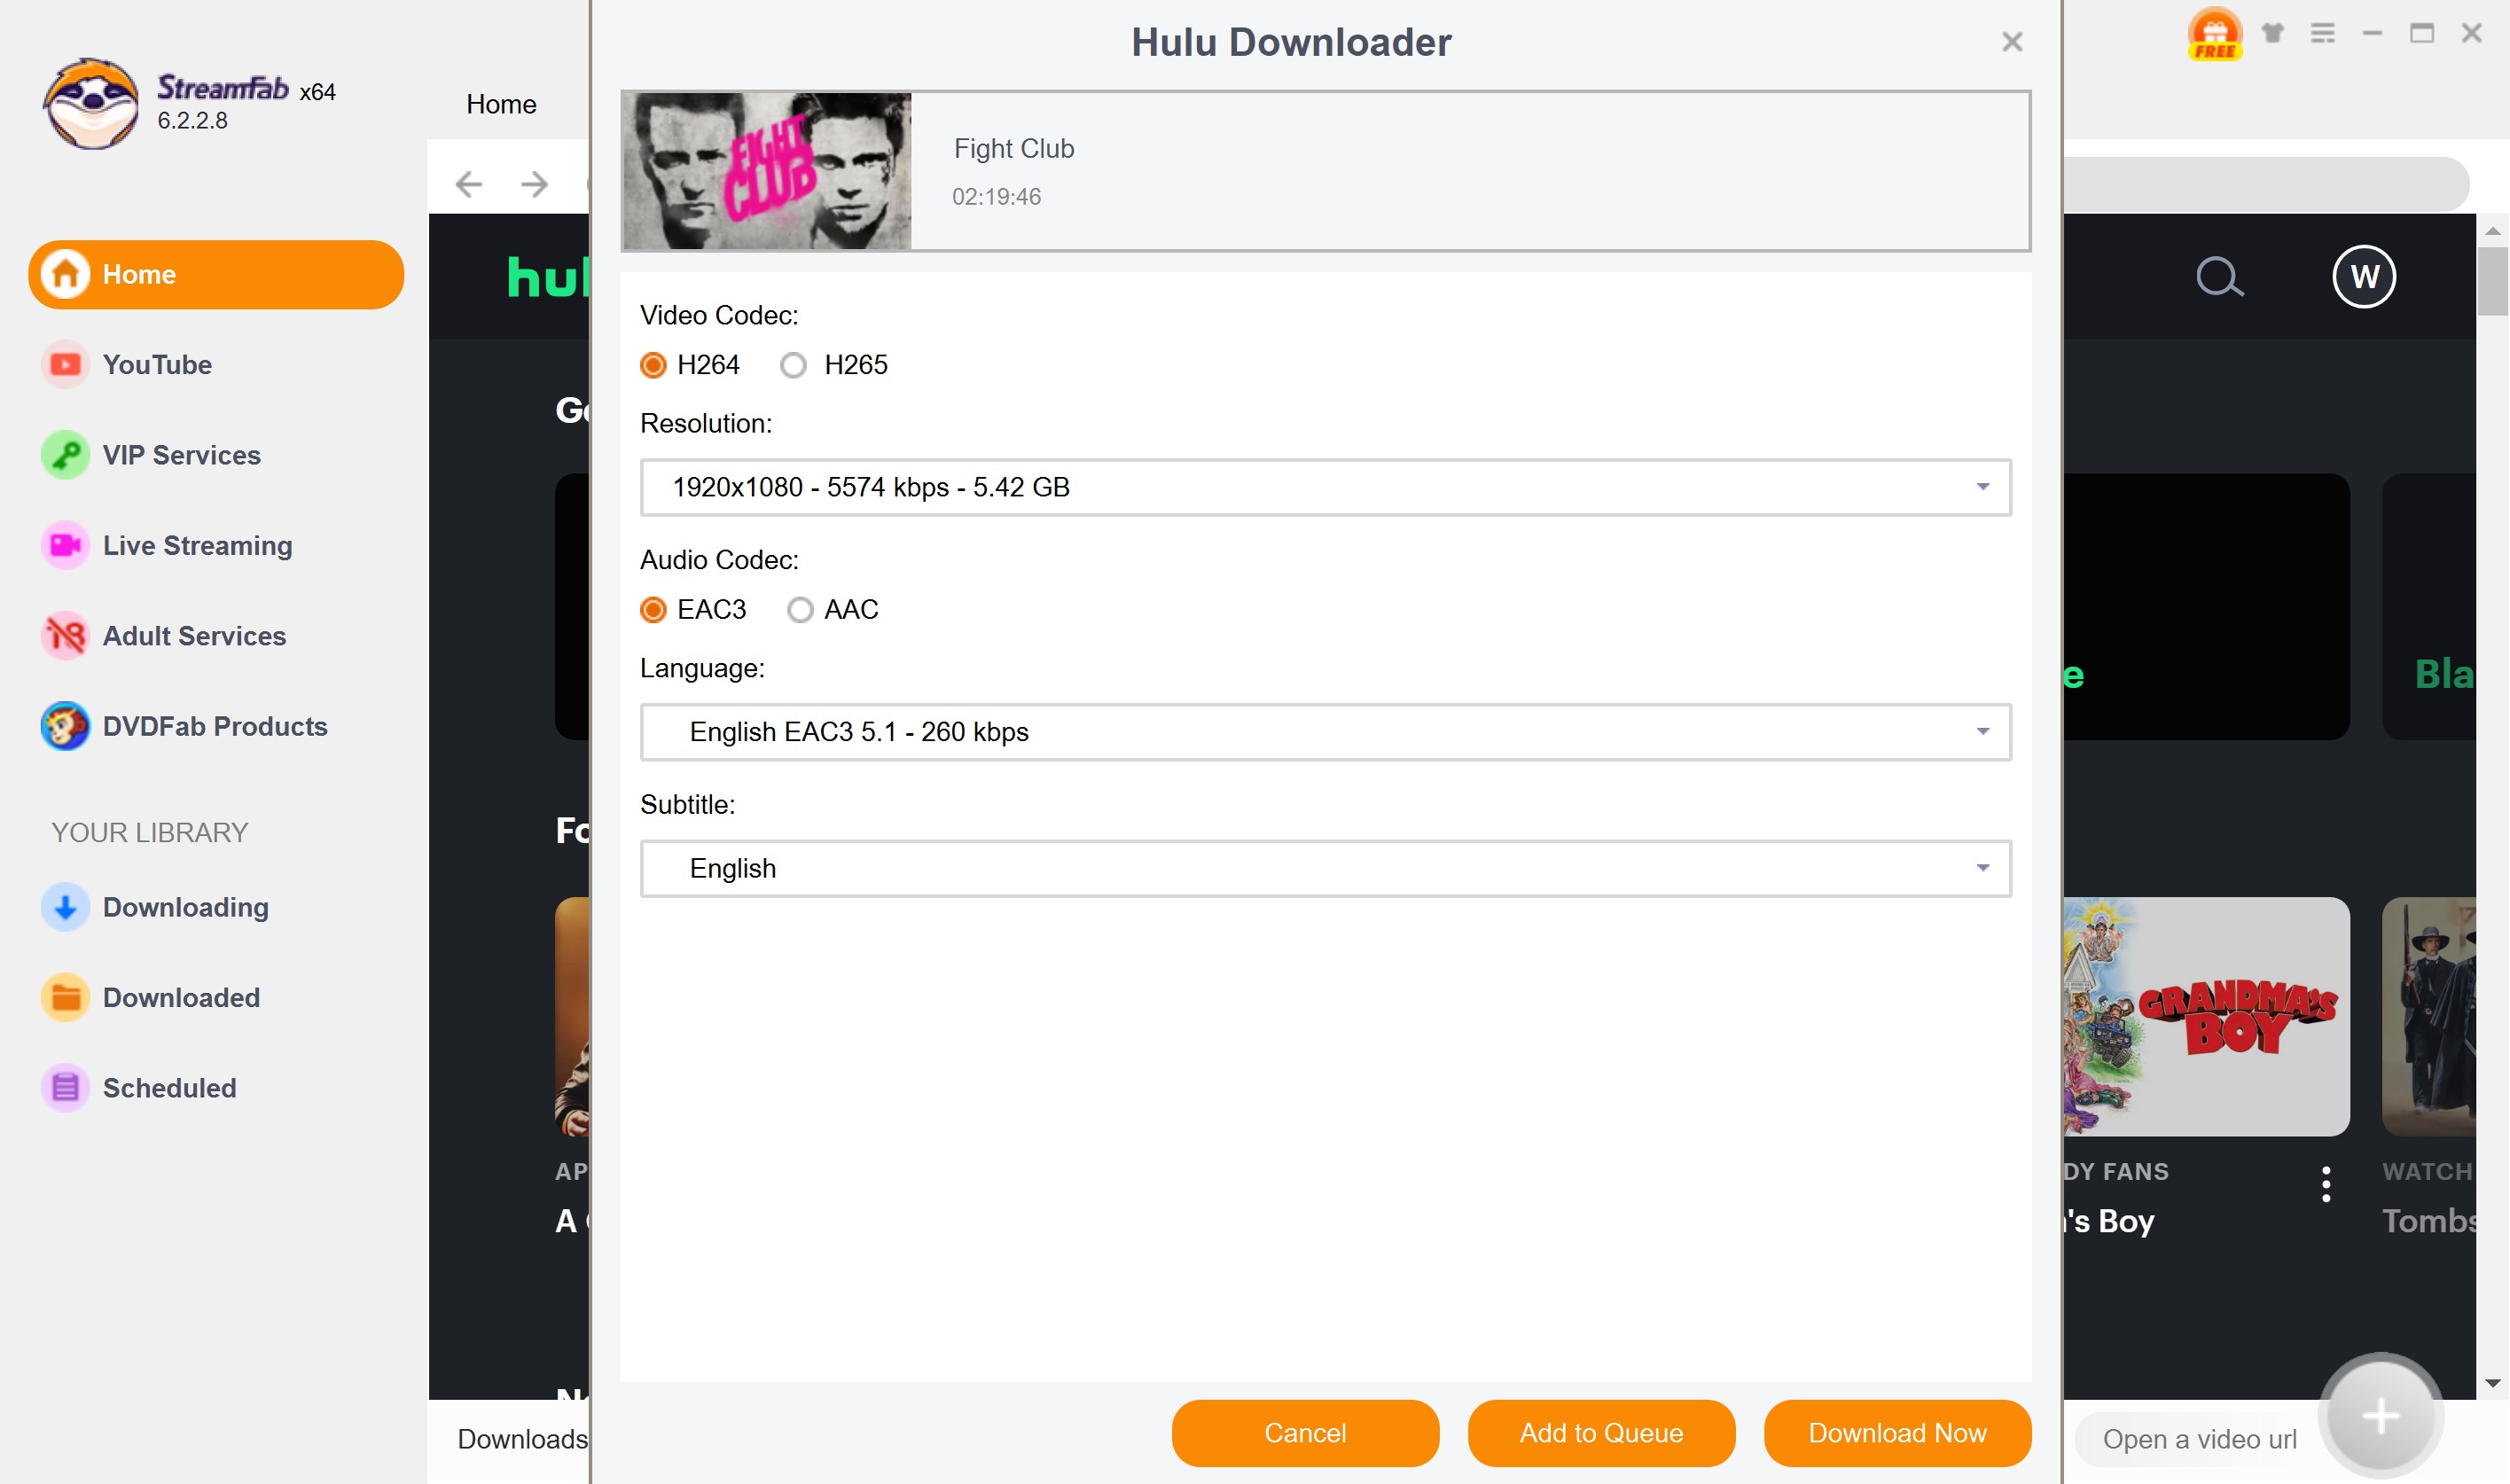Maximize the StreamFab window
This screenshot has height=1484, width=2510.
click(x=2422, y=33)
